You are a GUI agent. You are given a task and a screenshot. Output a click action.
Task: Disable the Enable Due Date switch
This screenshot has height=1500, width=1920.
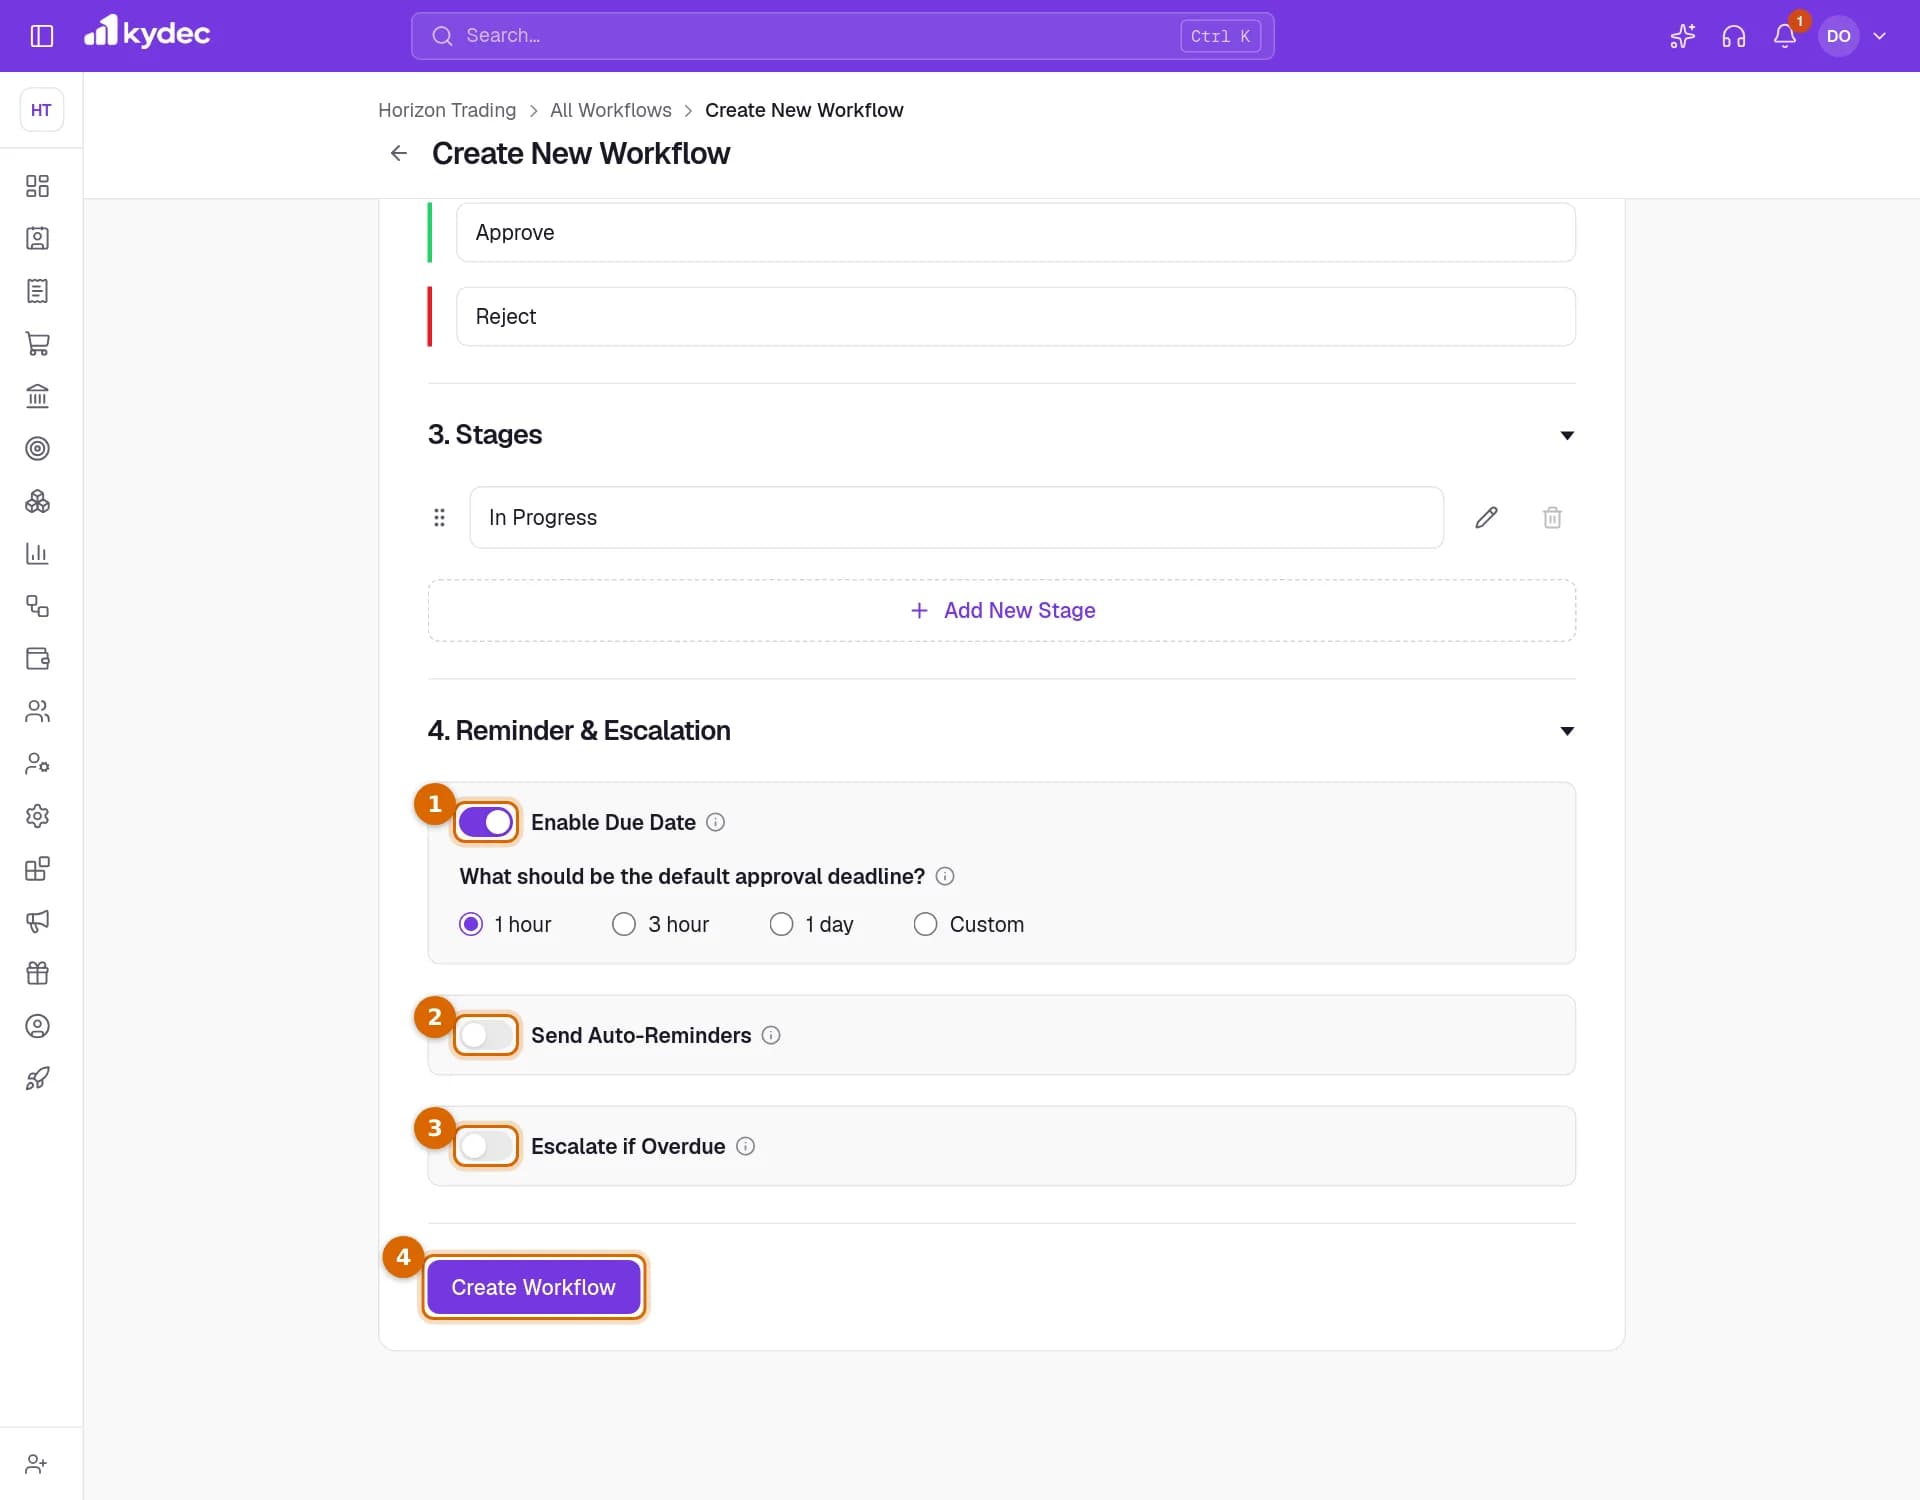486,822
